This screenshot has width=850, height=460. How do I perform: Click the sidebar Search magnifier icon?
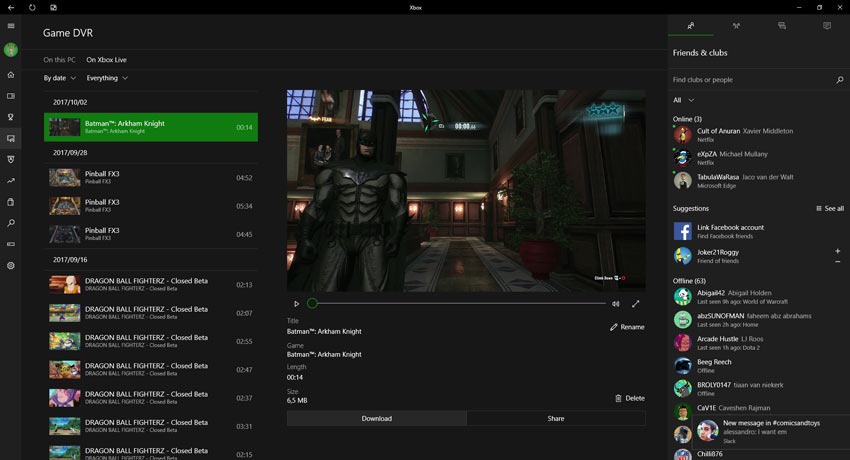pos(11,223)
